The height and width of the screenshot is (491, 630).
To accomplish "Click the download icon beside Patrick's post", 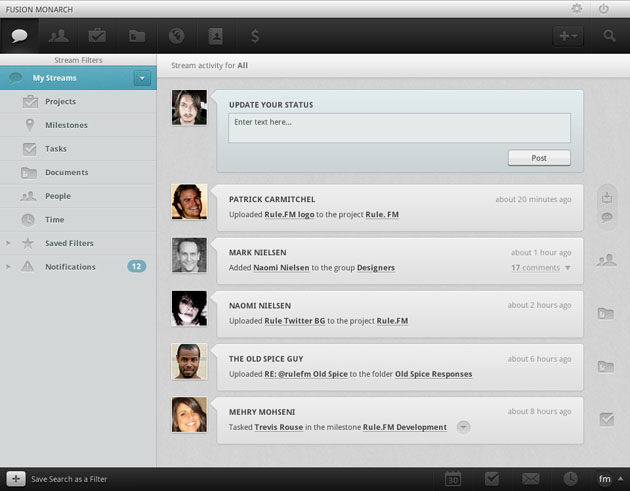I will click(x=607, y=197).
